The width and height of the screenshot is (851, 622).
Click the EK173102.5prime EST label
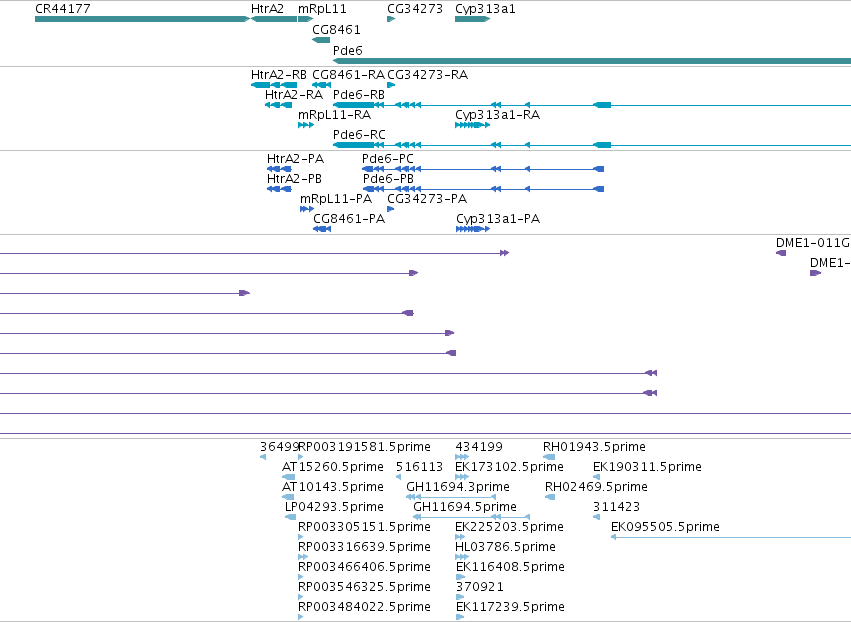point(509,467)
